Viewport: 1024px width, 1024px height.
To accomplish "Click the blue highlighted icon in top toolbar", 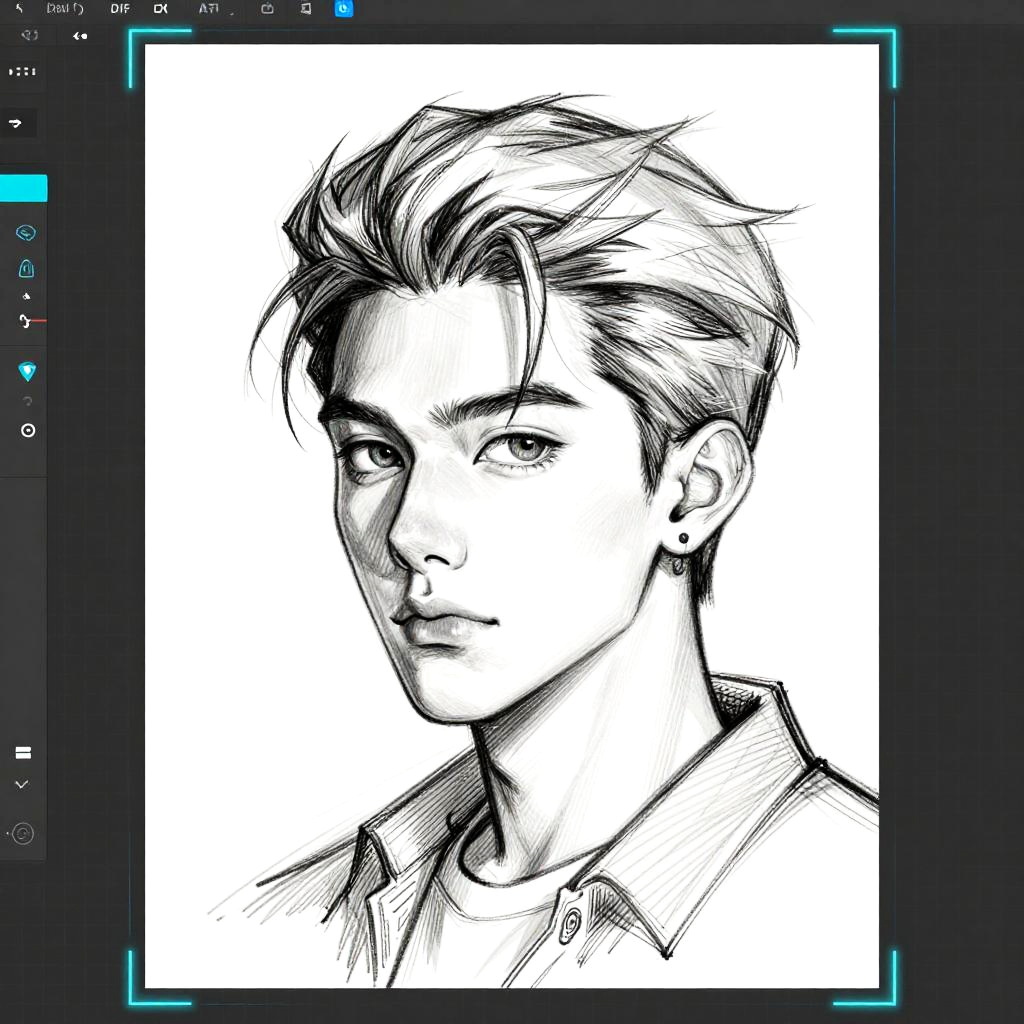I will pyautogui.click(x=343, y=9).
